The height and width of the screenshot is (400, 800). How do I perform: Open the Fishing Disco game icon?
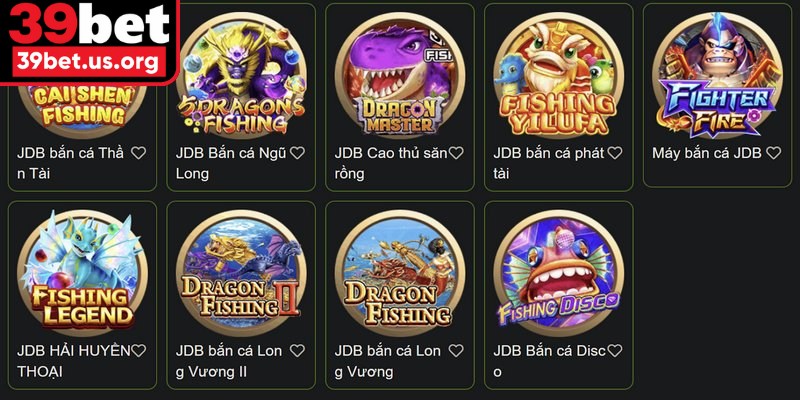tap(558, 273)
